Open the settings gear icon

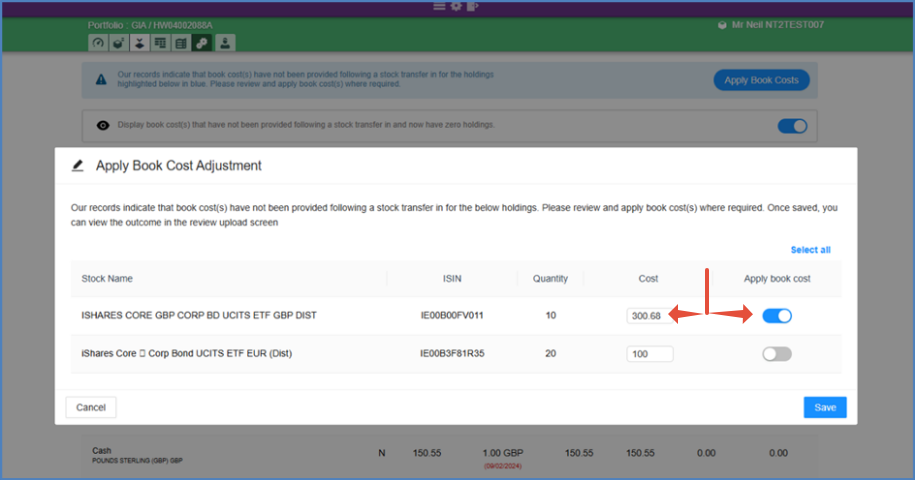(456, 6)
